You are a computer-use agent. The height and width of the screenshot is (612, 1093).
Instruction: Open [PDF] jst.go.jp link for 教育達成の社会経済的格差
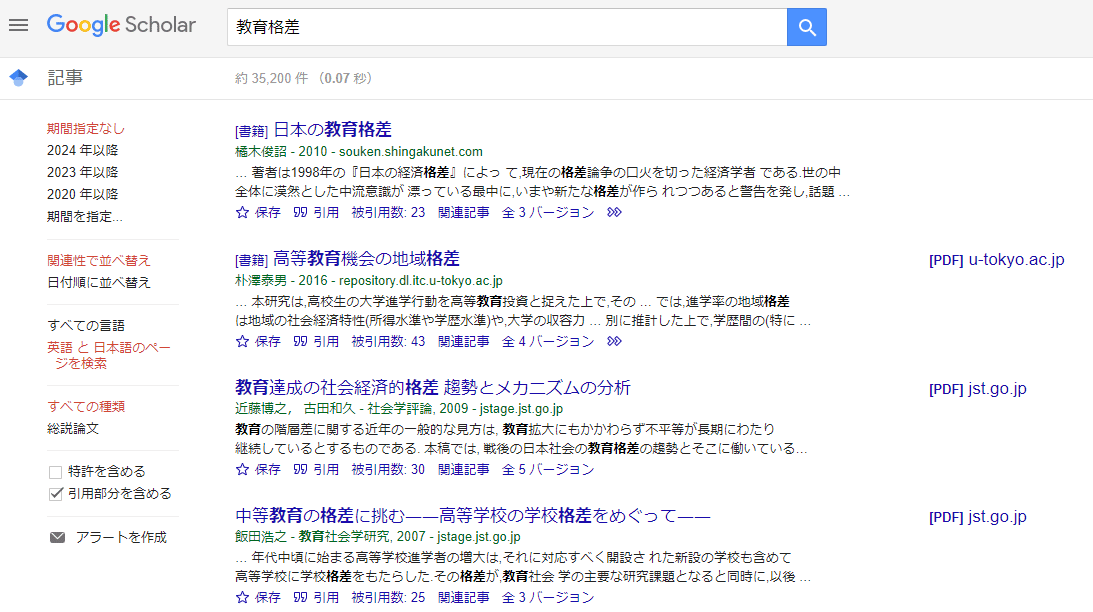pos(977,389)
